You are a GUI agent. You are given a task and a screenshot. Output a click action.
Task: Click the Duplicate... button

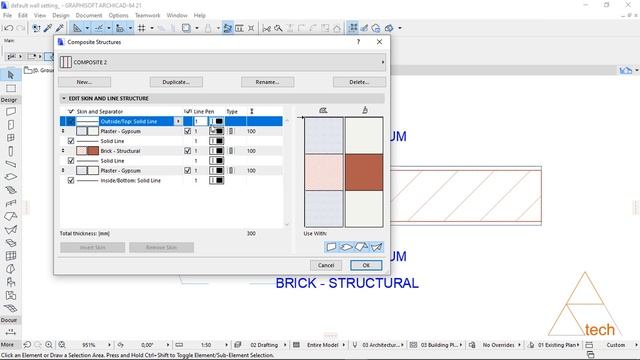176,82
